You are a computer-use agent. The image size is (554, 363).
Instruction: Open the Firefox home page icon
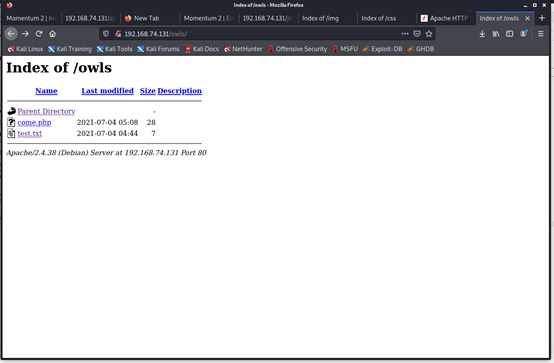(53, 34)
